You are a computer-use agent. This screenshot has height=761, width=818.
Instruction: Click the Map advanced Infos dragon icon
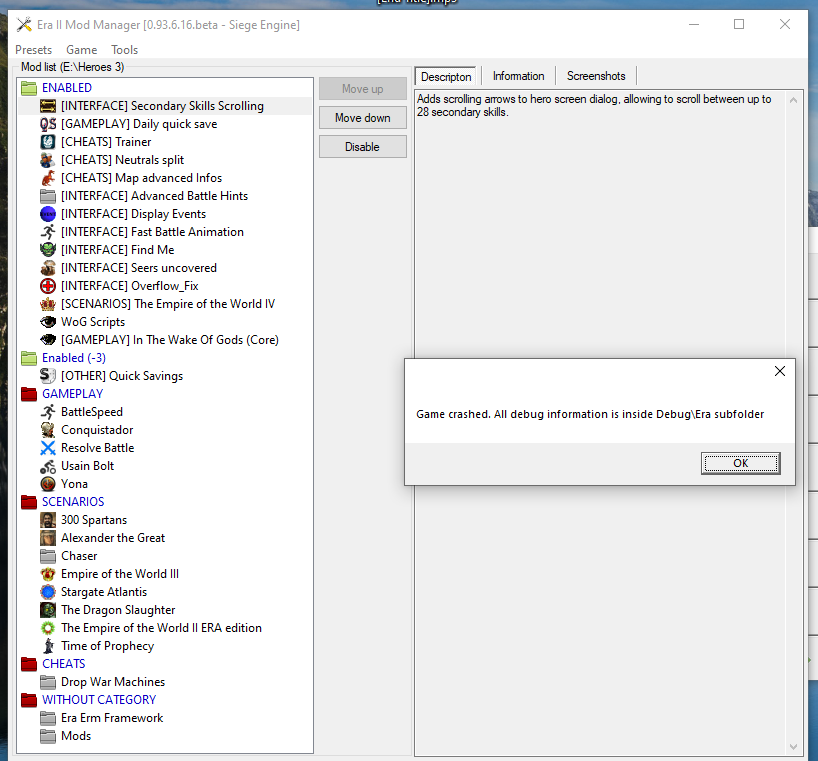pos(47,178)
